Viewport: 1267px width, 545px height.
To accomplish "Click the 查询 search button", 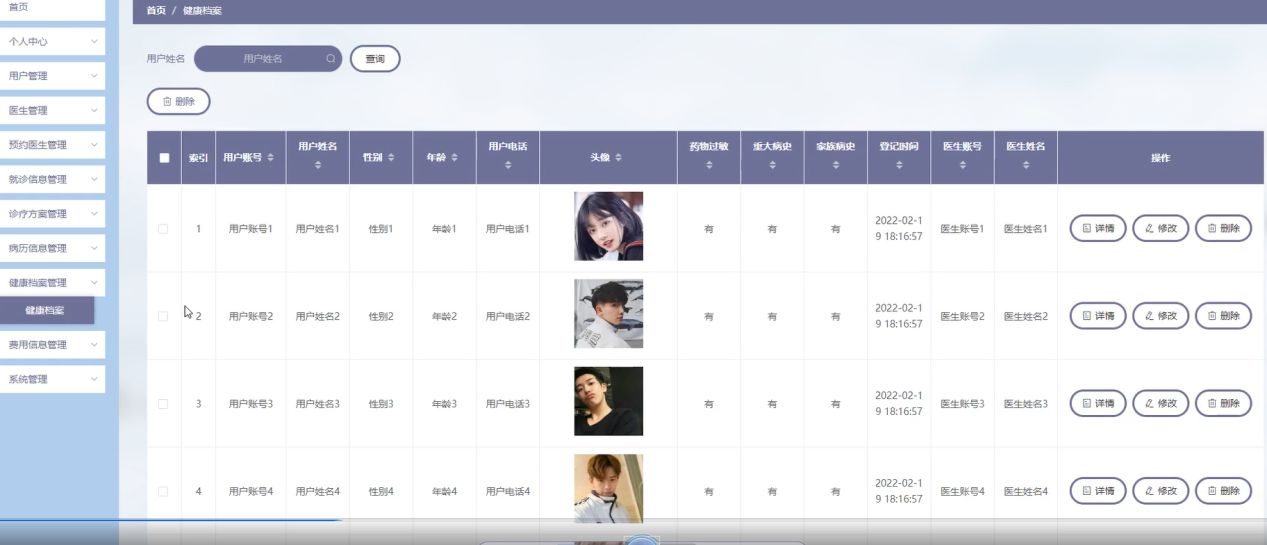I will [375, 59].
